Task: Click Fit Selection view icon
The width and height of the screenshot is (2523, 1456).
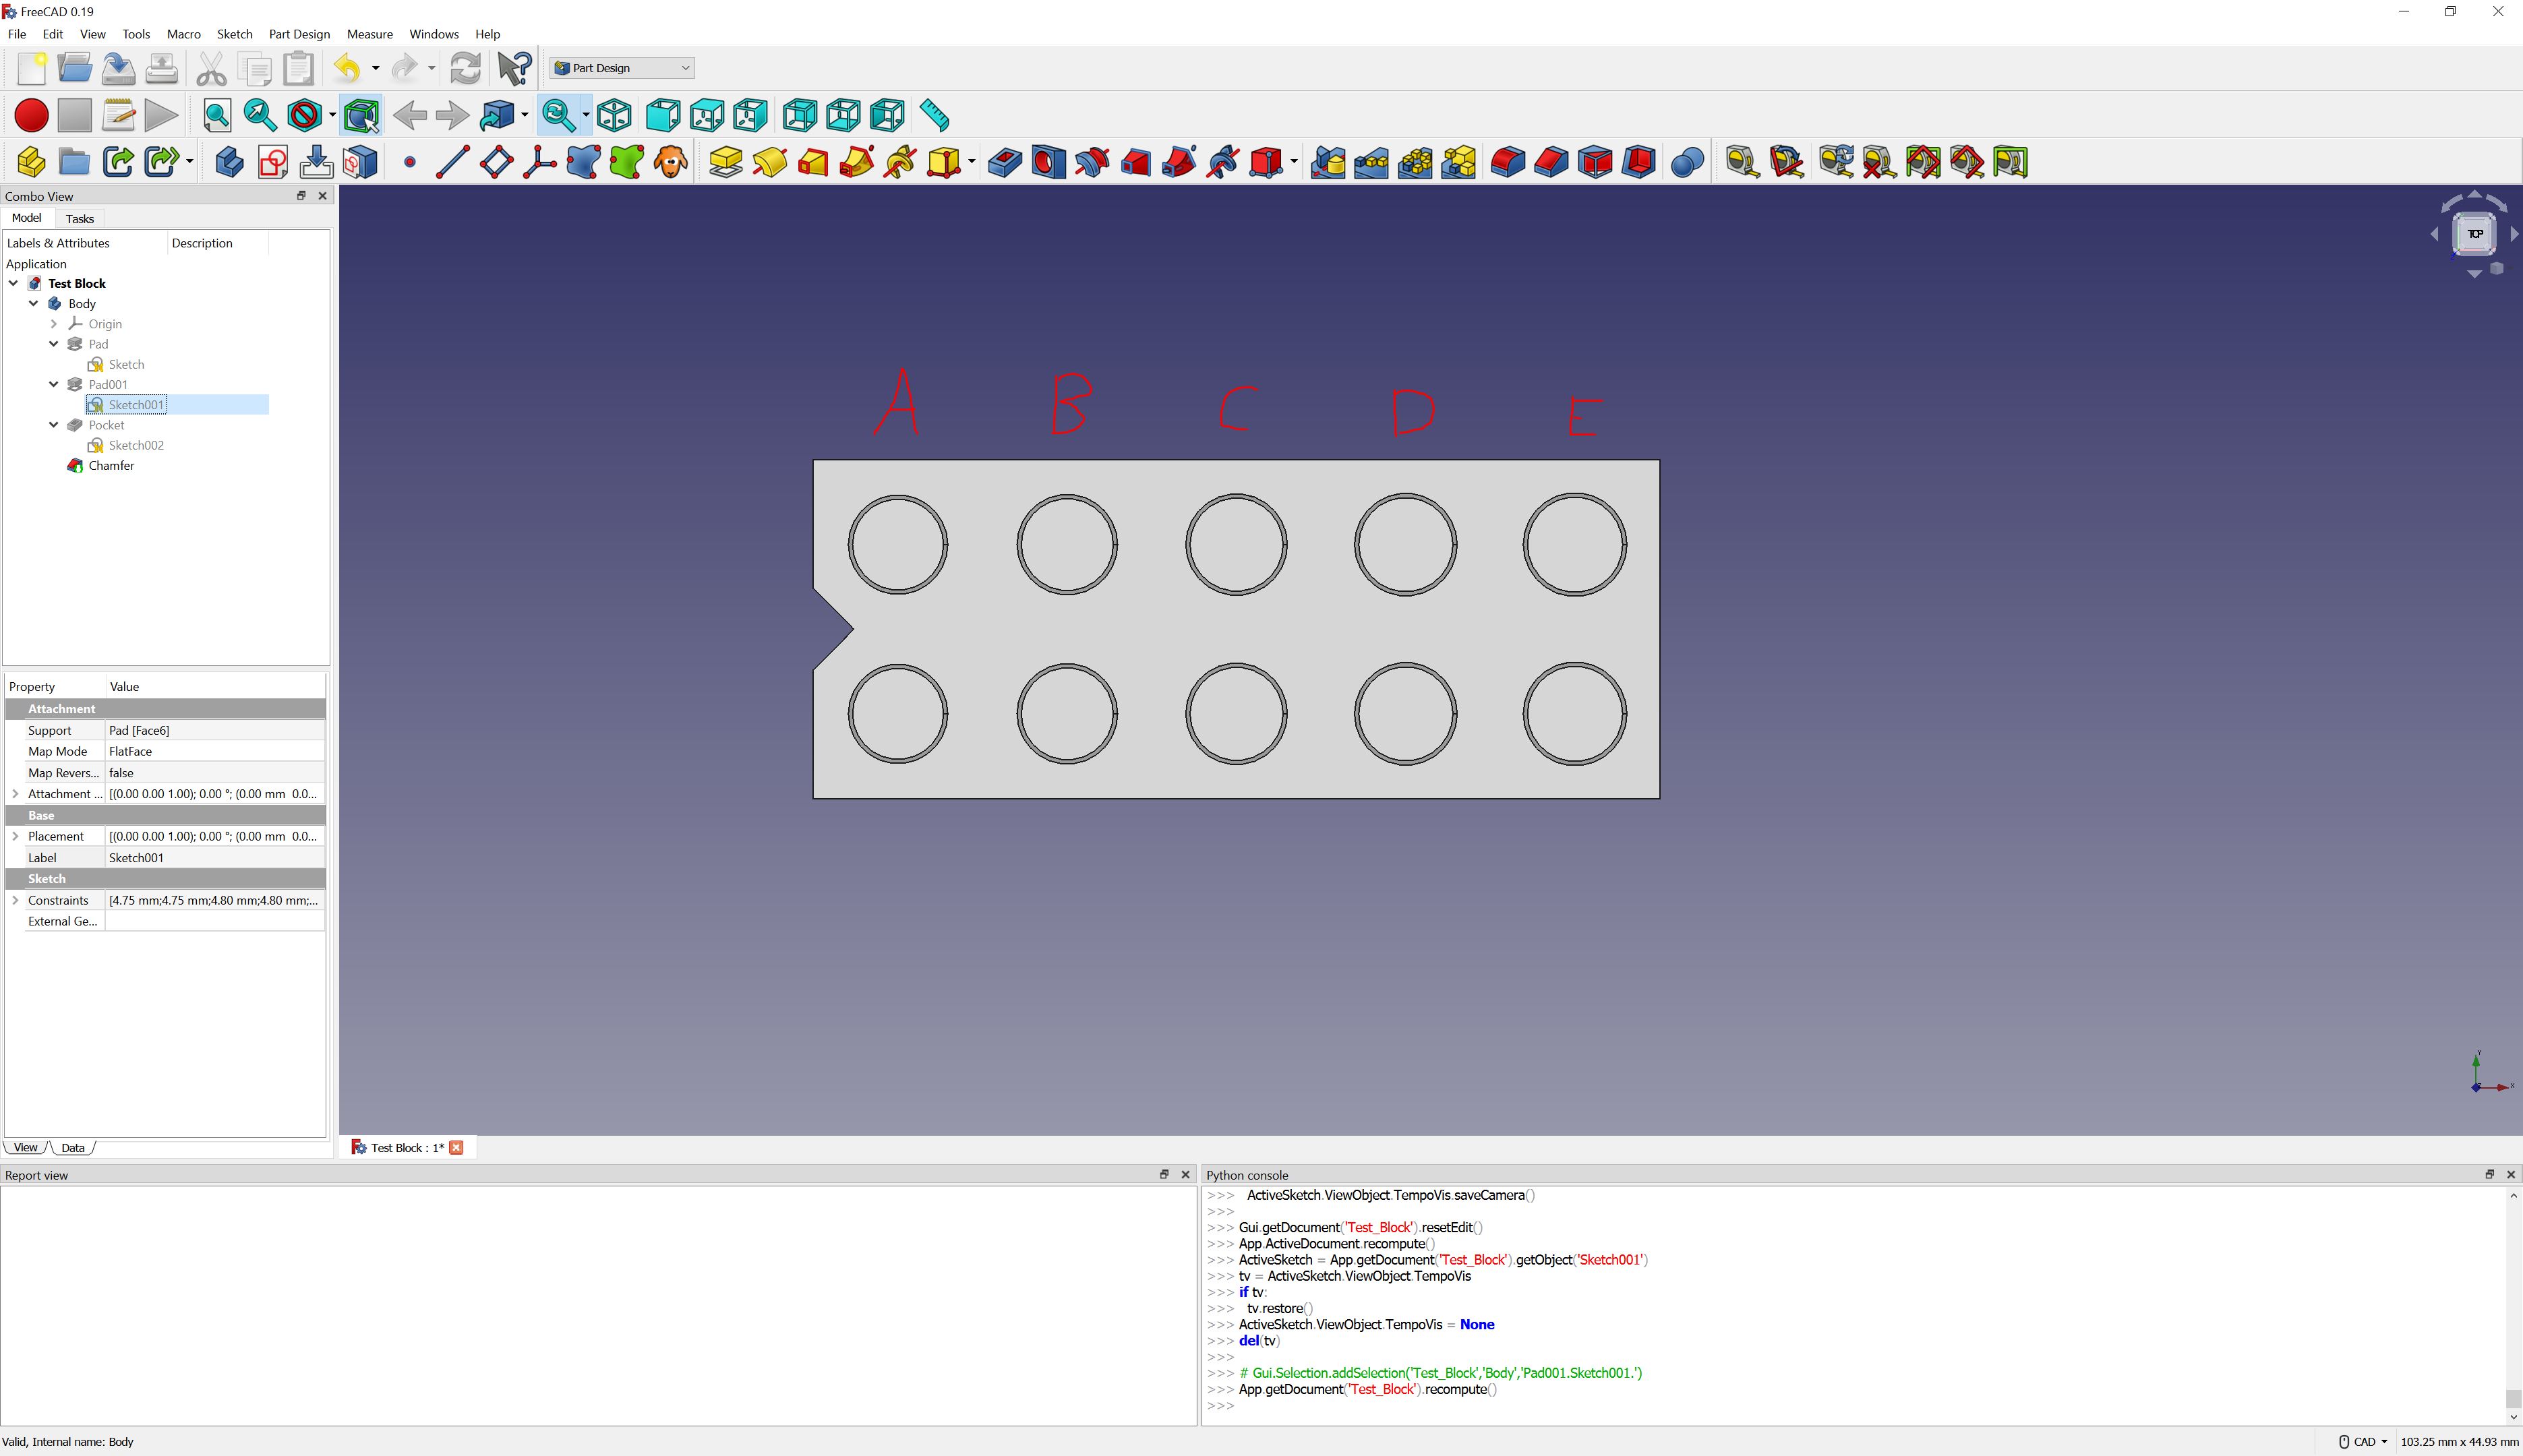Action: coord(260,116)
